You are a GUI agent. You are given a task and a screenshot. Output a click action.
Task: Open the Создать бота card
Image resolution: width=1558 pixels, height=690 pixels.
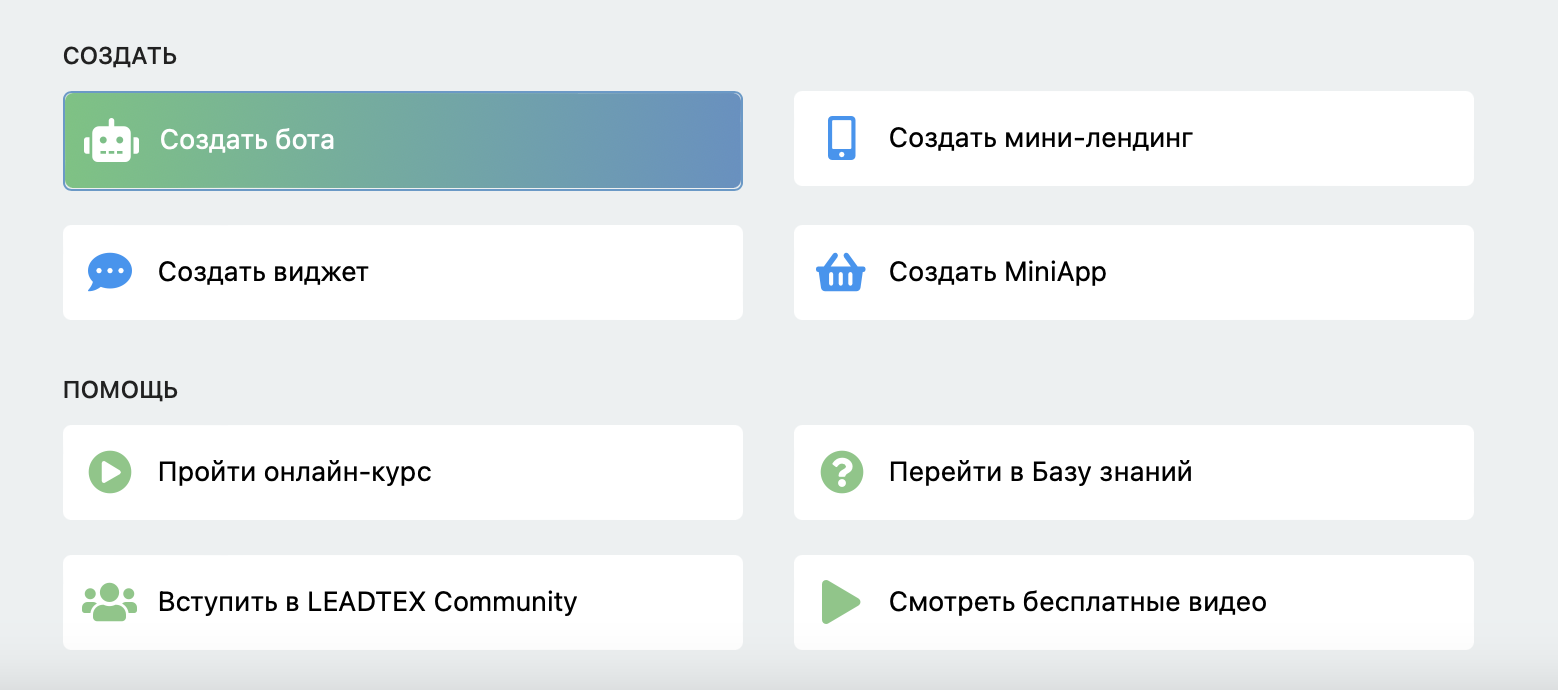click(x=403, y=140)
